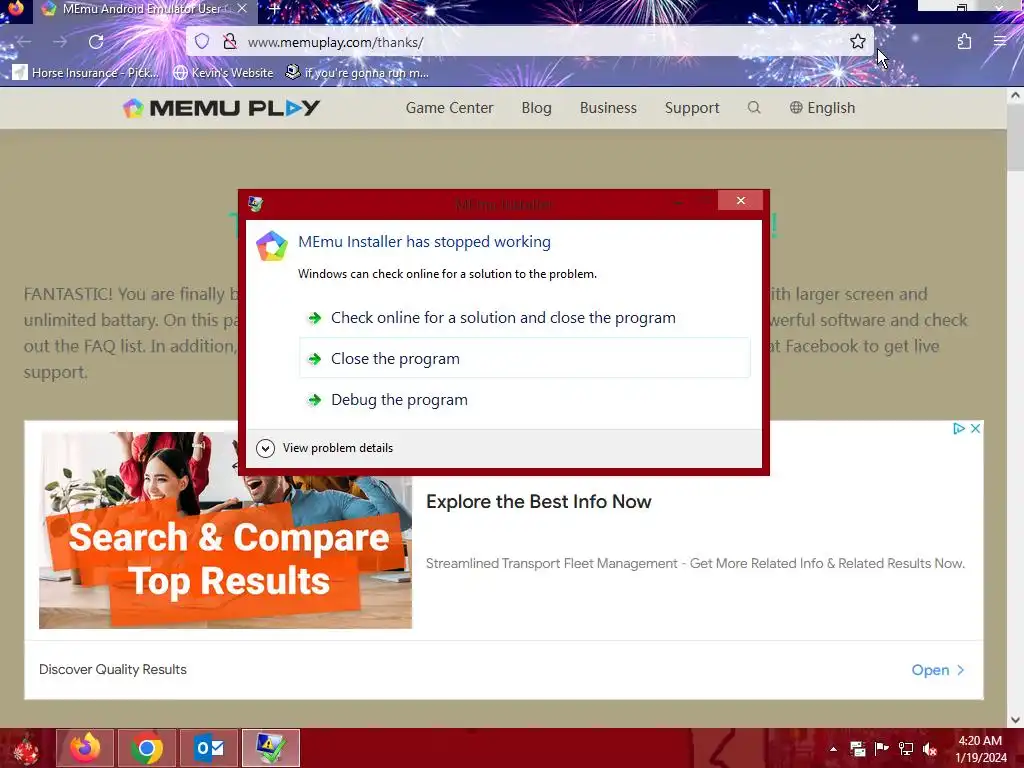Open Outlook from the taskbar

pos(209,748)
